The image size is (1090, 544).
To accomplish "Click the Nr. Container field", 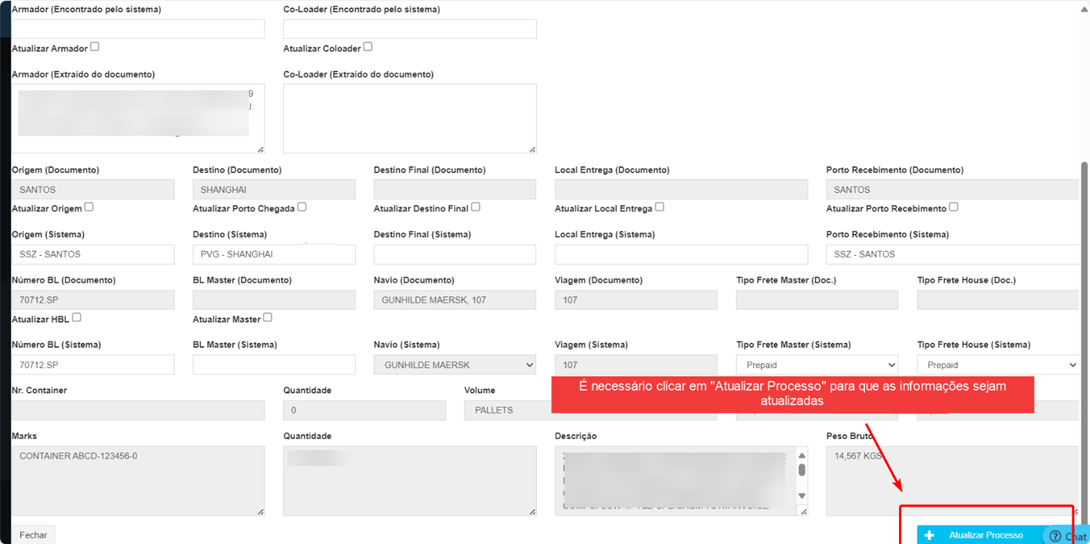I will coord(138,411).
